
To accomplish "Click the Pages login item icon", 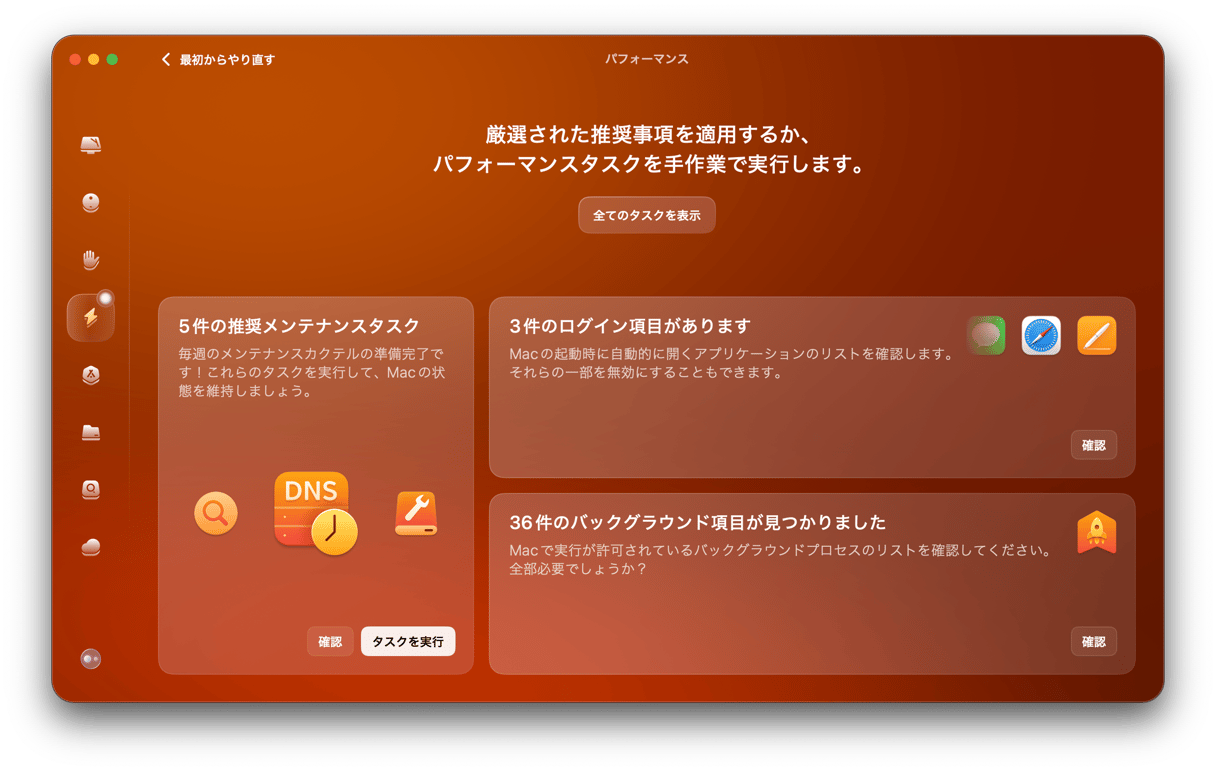I will pos(1096,336).
